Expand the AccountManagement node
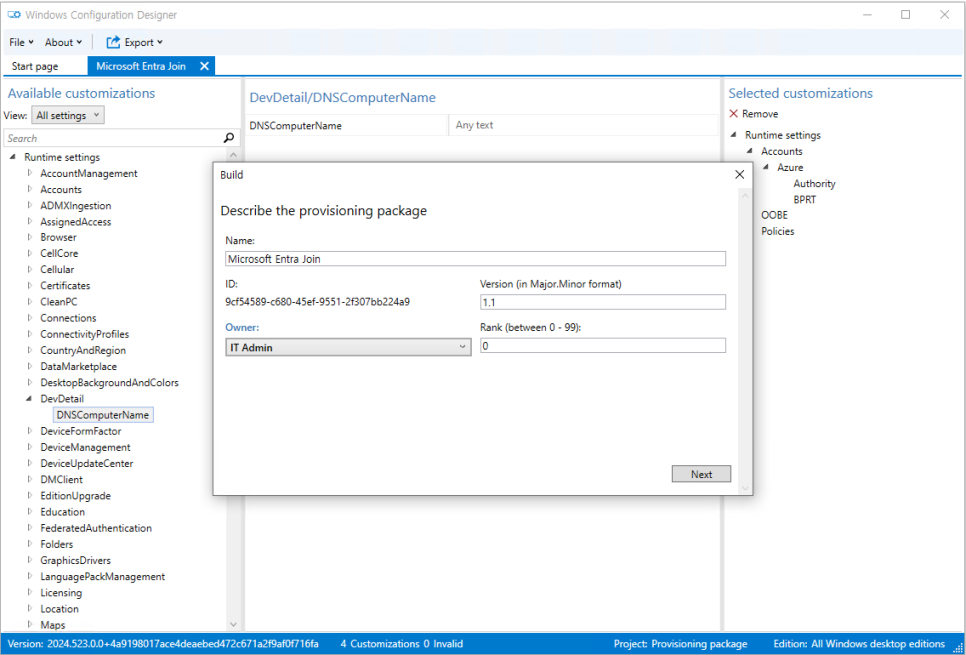 pyautogui.click(x=30, y=173)
